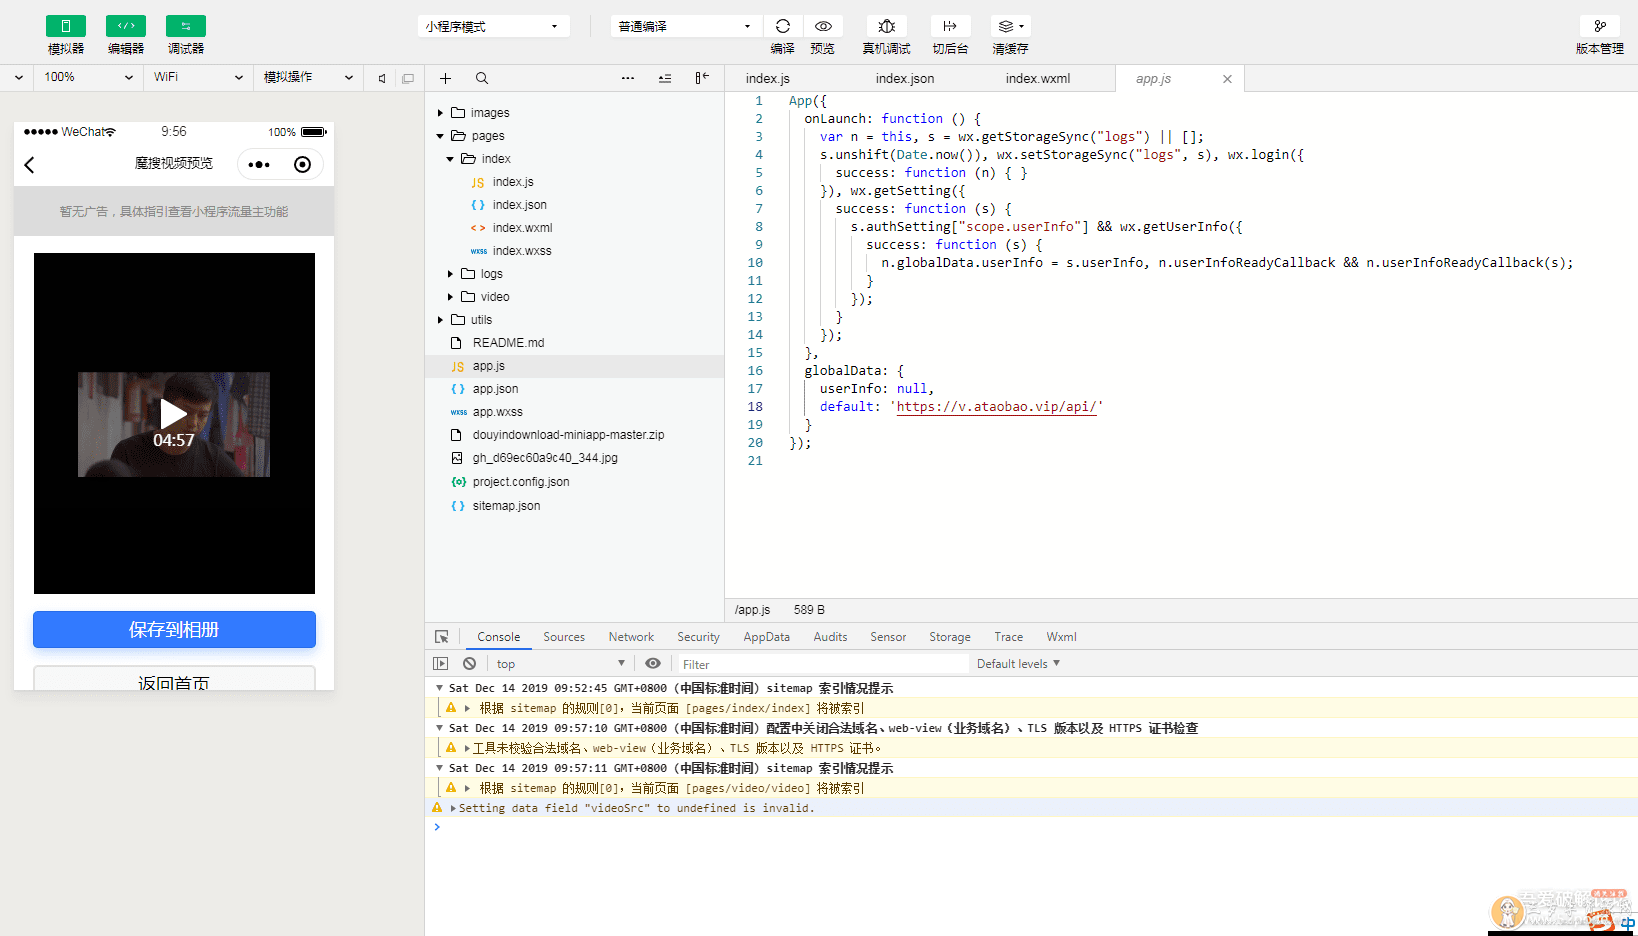Click the console Filter input field
This screenshot has height=936, width=1638.
pos(820,664)
